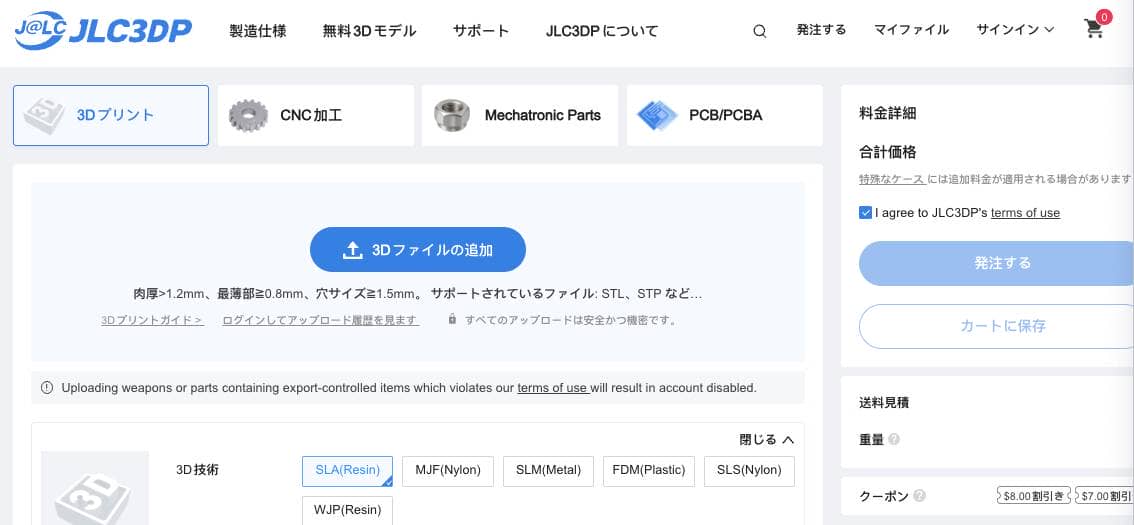Viewport: 1134px width, 525px height.
Task: Choose FDM(Plastic) printing technology
Action: pos(649,470)
